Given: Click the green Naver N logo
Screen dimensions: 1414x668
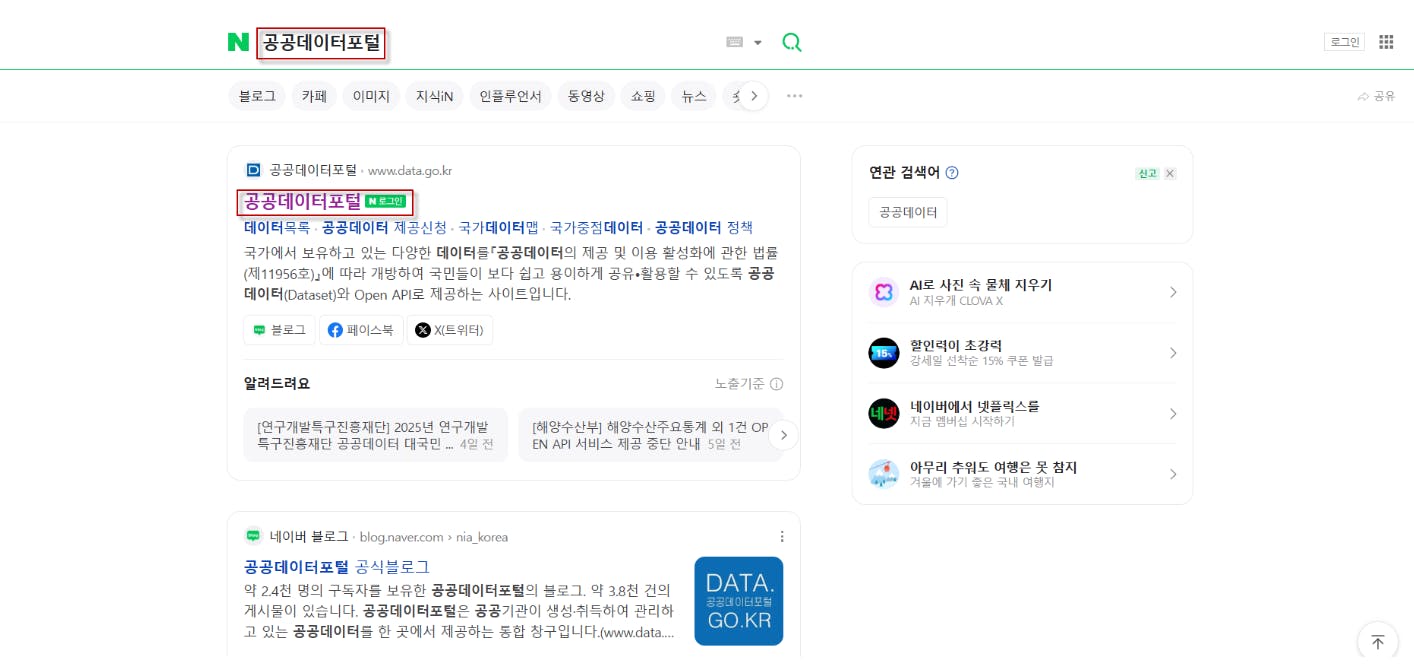Looking at the screenshot, I should pyautogui.click(x=238, y=42).
